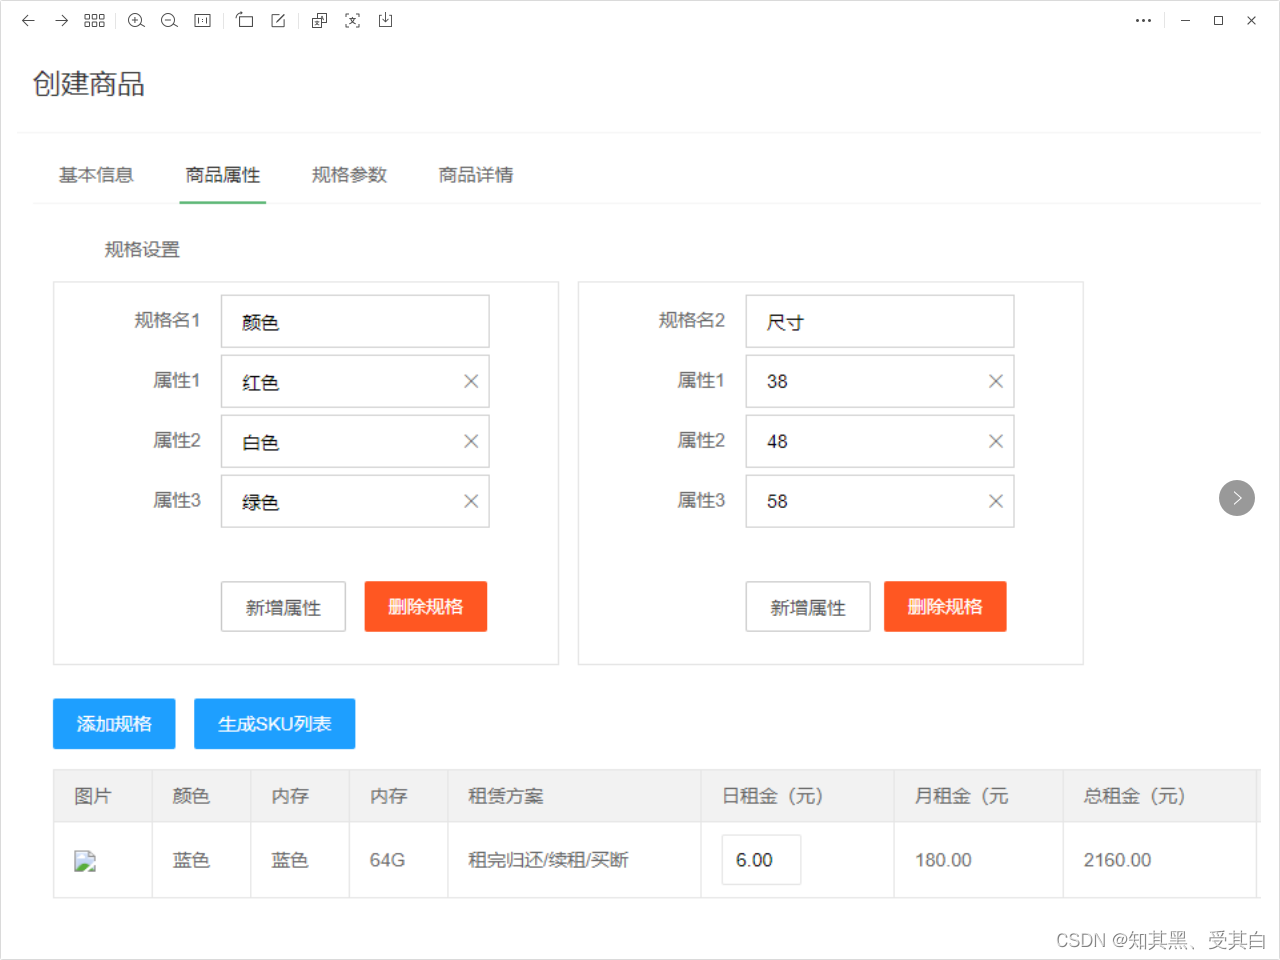
Task: Open the three-dot more options menu
Action: 1143,20
